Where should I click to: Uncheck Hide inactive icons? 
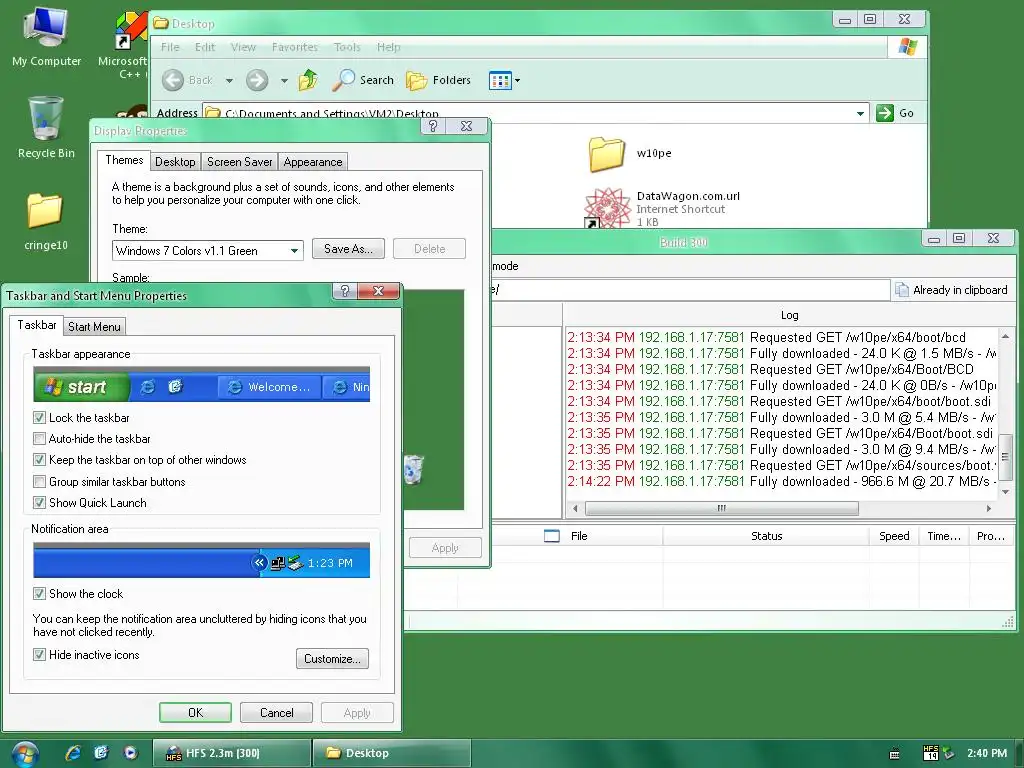(x=39, y=655)
